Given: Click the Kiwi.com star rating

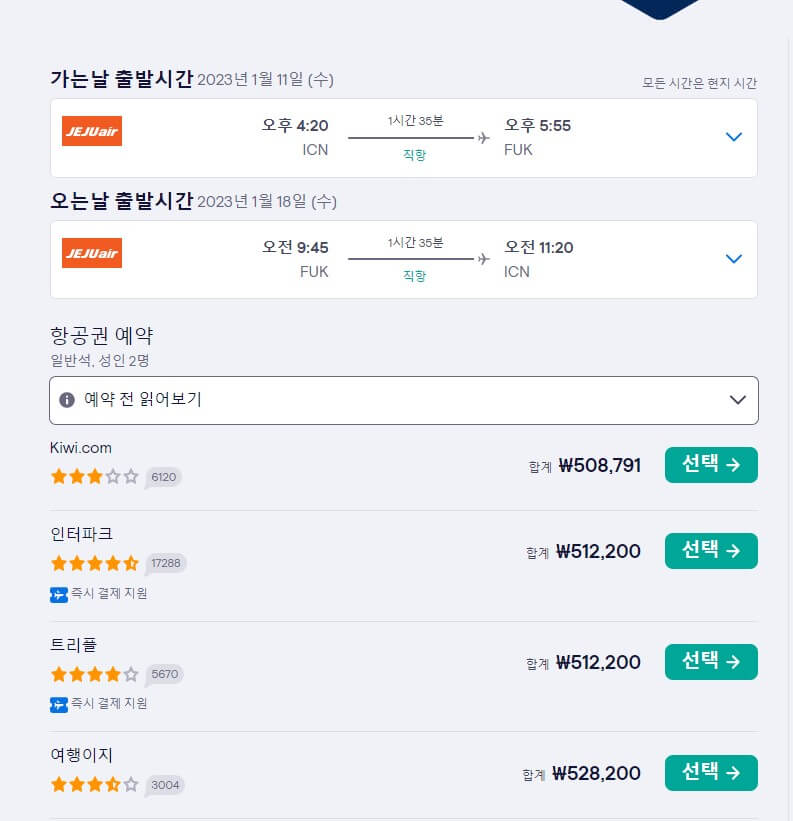Looking at the screenshot, I should click(x=95, y=476).
